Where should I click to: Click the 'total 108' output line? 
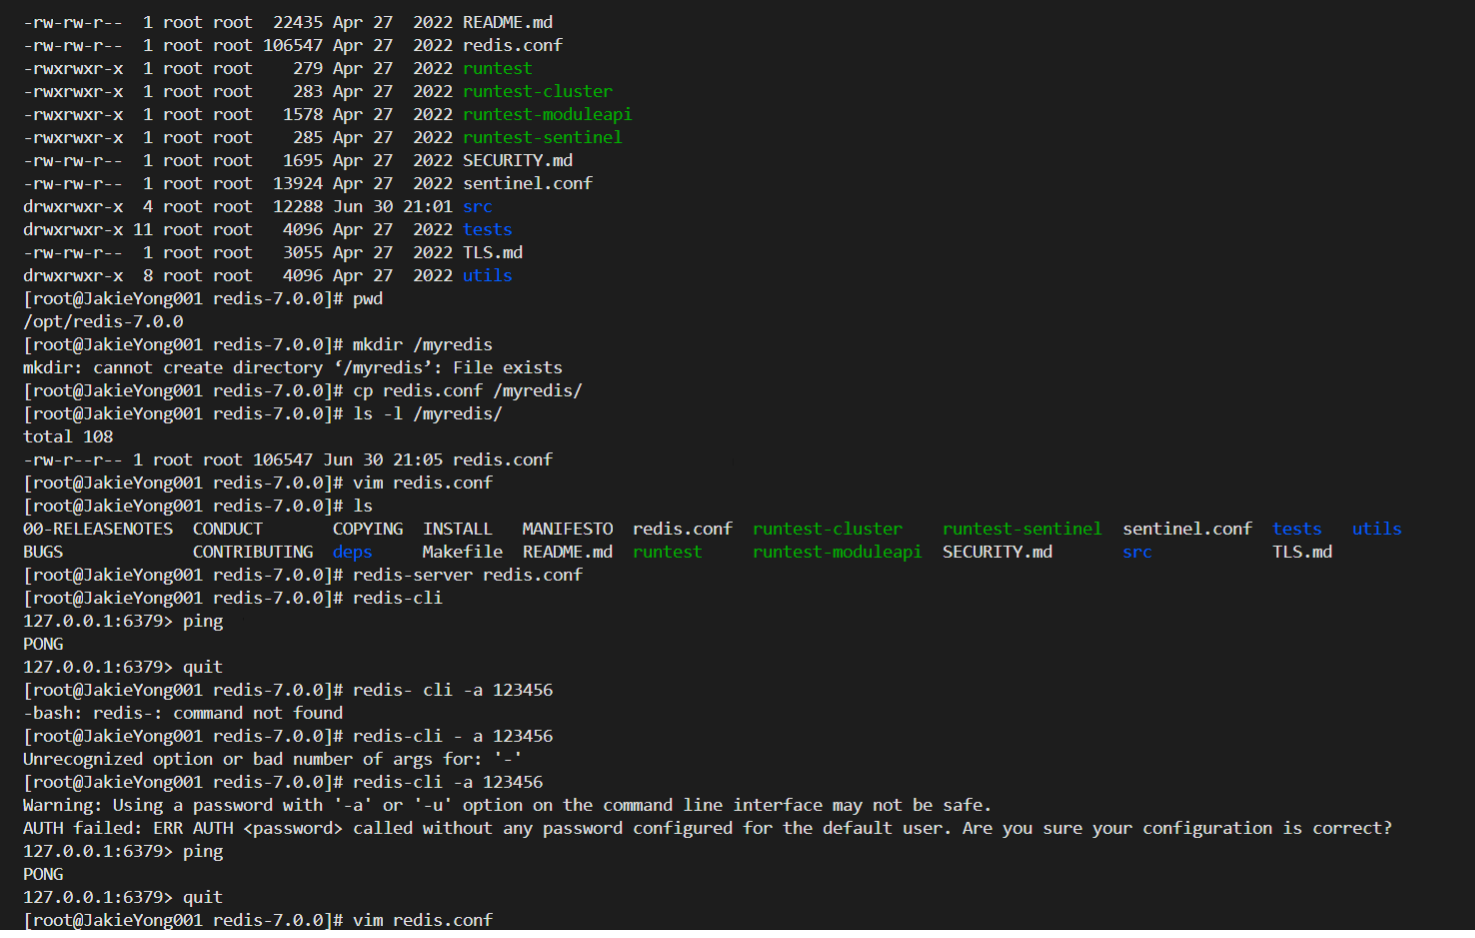click(68, 436)
